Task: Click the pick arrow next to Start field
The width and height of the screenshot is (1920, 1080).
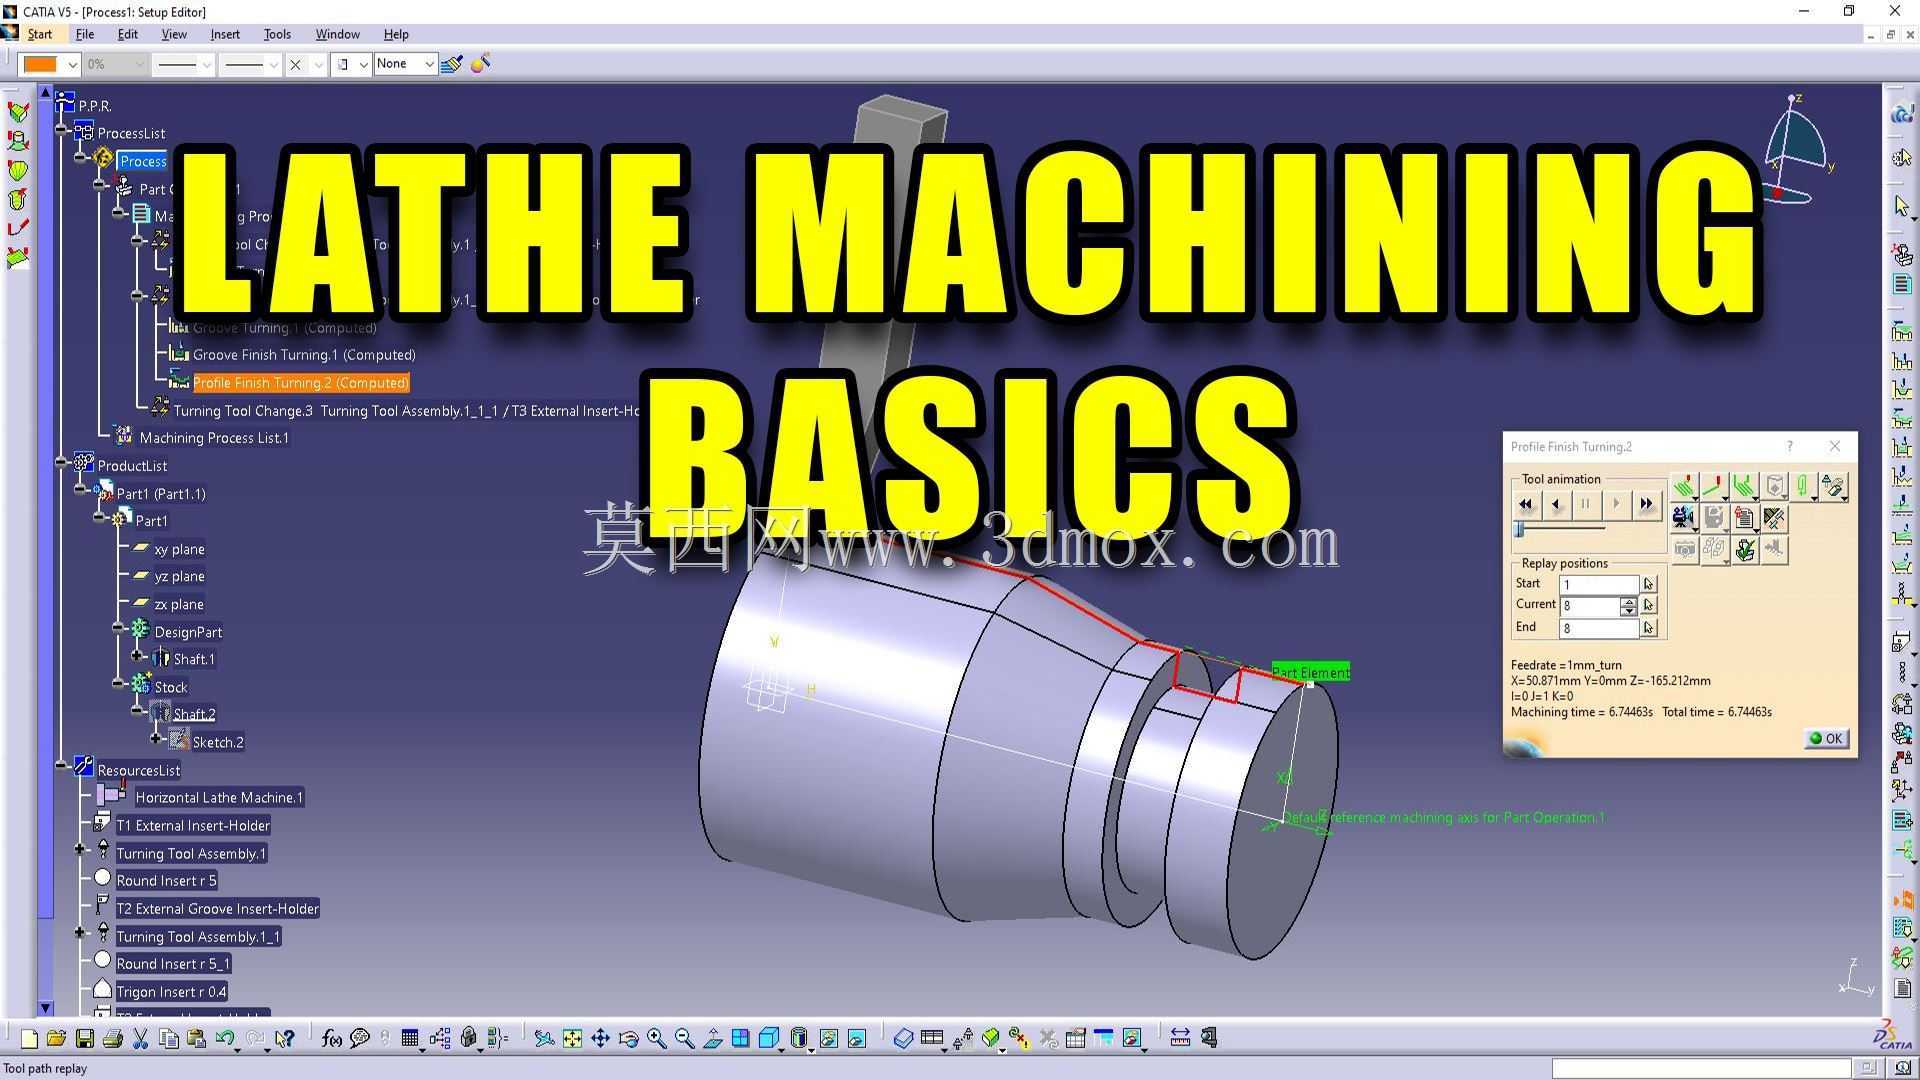Action: click(1649, 584)
